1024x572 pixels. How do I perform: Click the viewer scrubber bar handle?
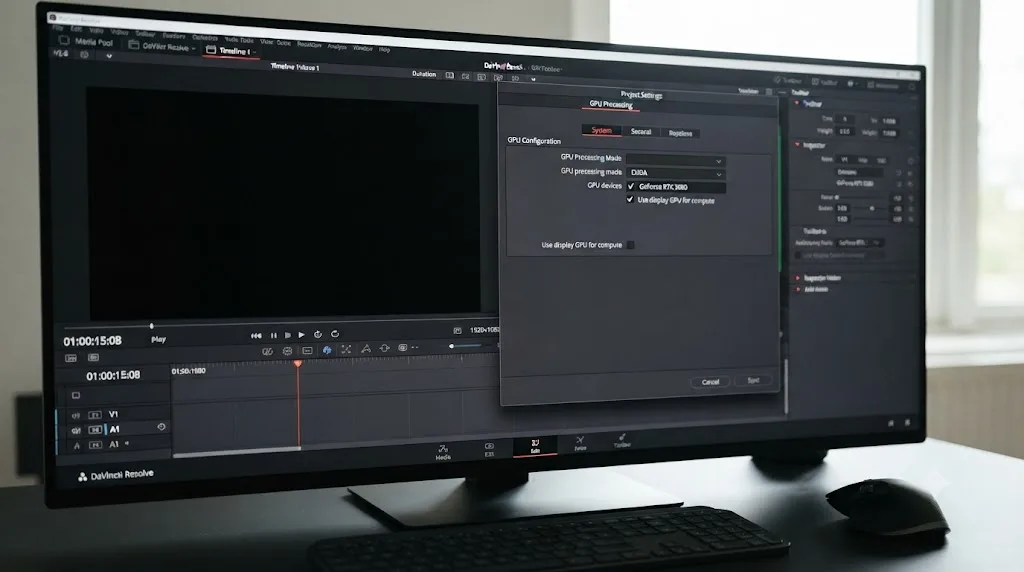point(152,326)
